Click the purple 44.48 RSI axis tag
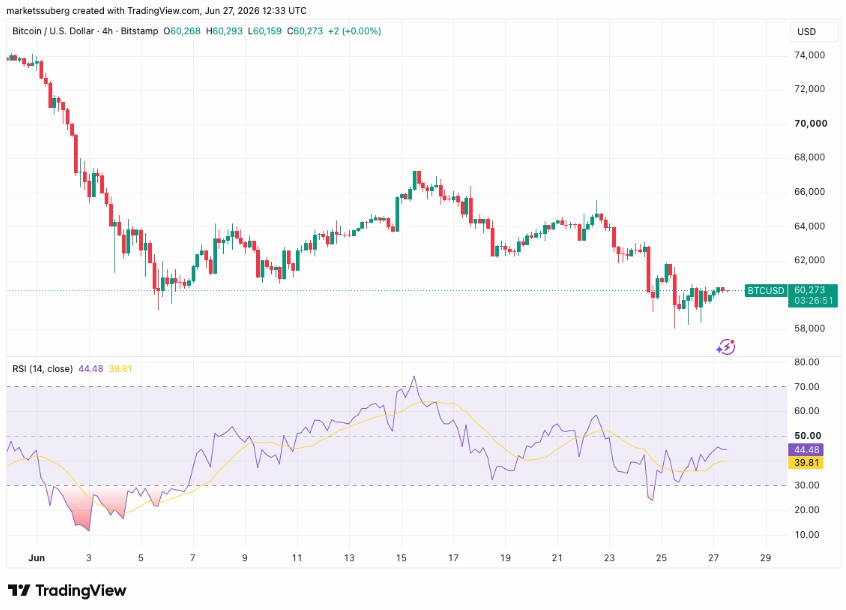The width and height of the screenshot is (846, 610). pos(806,450)
